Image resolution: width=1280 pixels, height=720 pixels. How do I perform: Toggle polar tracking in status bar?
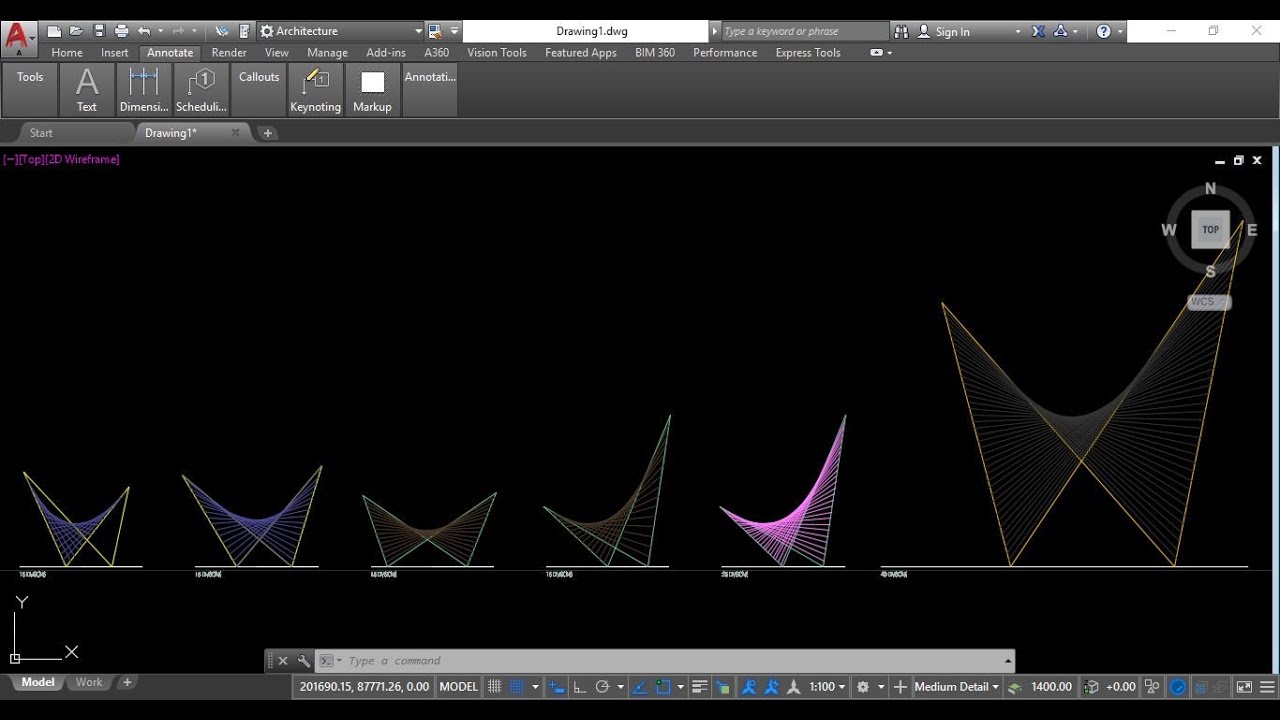coord(602,687)
